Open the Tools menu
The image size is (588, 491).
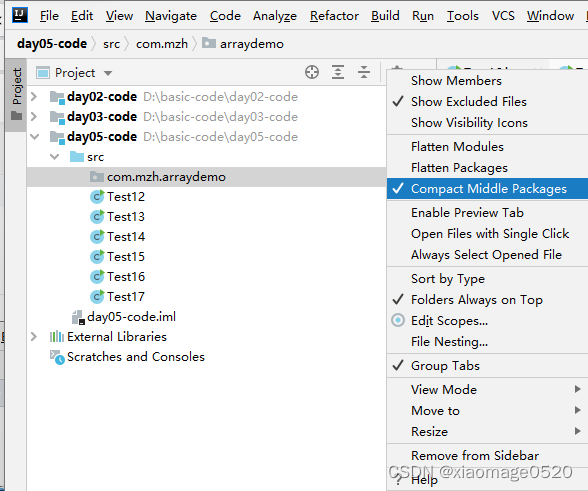tap(462, 16)
